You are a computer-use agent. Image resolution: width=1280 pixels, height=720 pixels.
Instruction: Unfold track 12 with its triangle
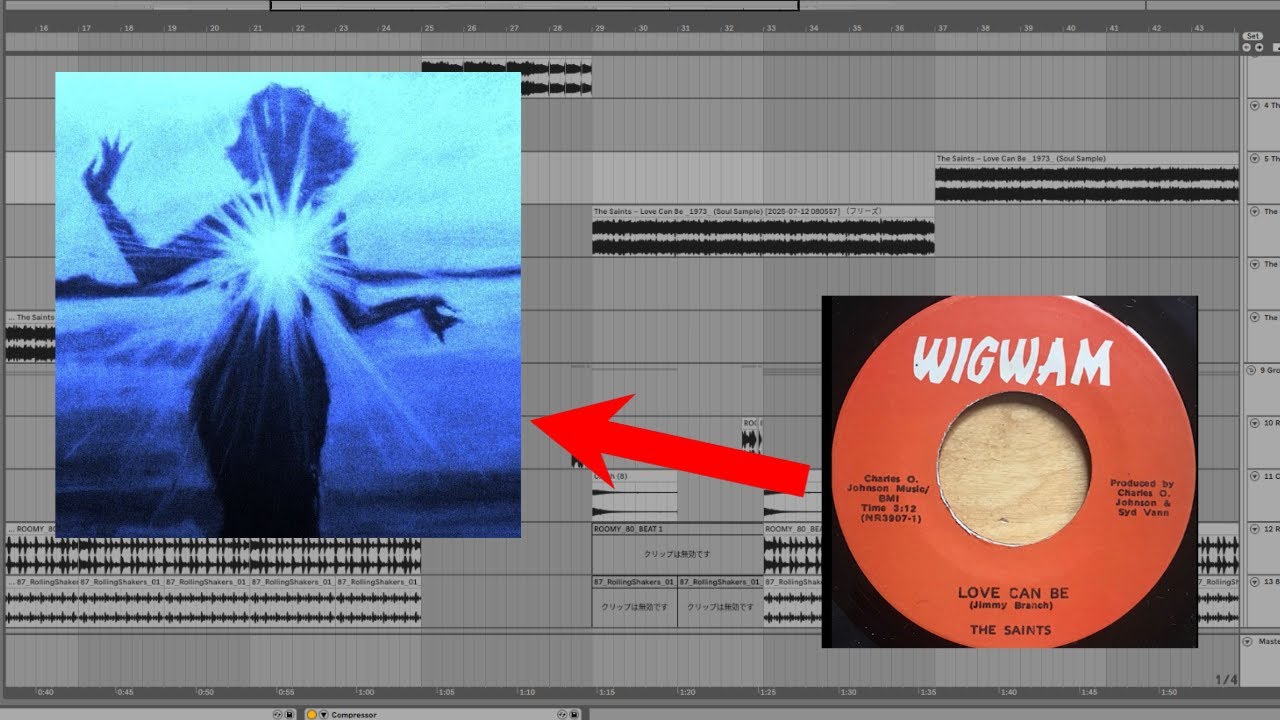(1254, 529)
